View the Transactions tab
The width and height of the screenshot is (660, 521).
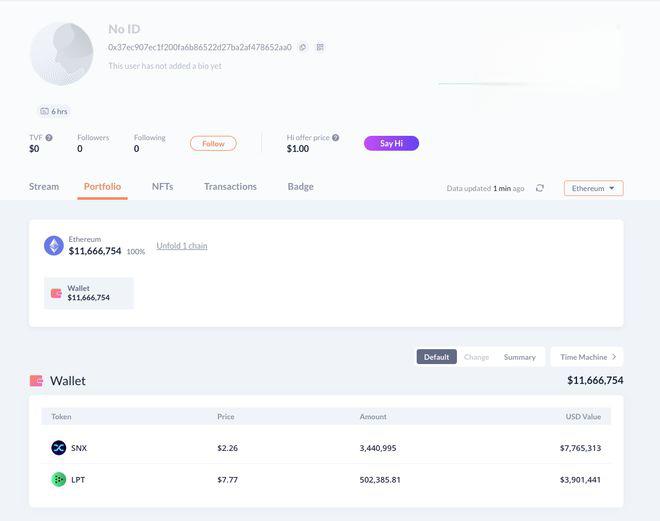pos(230,186)
